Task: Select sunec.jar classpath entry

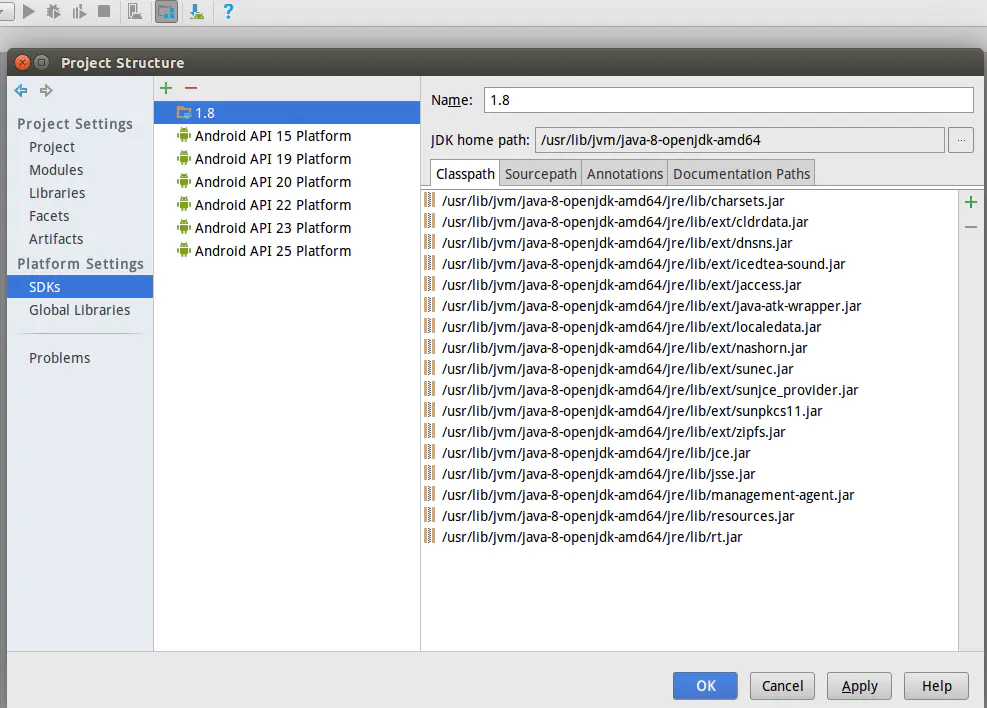Action: coord(689,369)
